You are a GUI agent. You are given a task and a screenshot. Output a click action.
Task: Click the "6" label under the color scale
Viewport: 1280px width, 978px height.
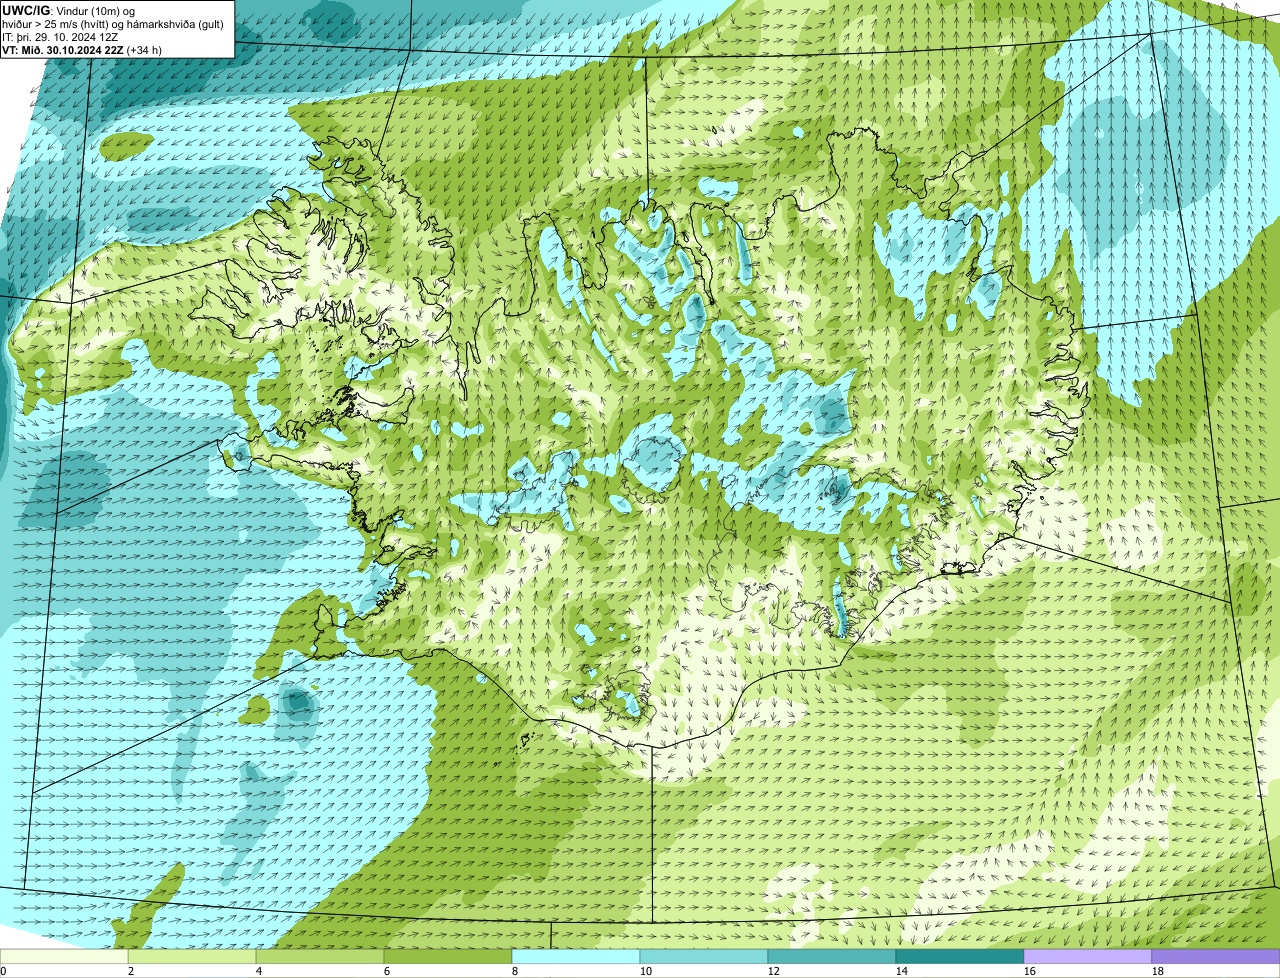point(387,971)
